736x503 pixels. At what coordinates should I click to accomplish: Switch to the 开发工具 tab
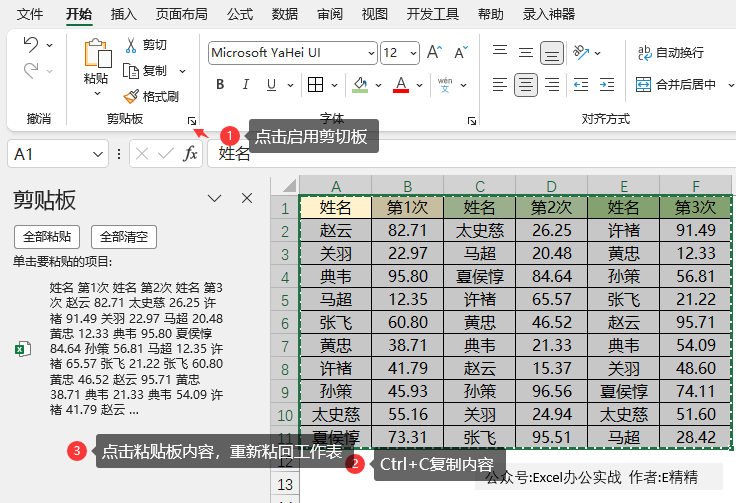pos(432,14)
